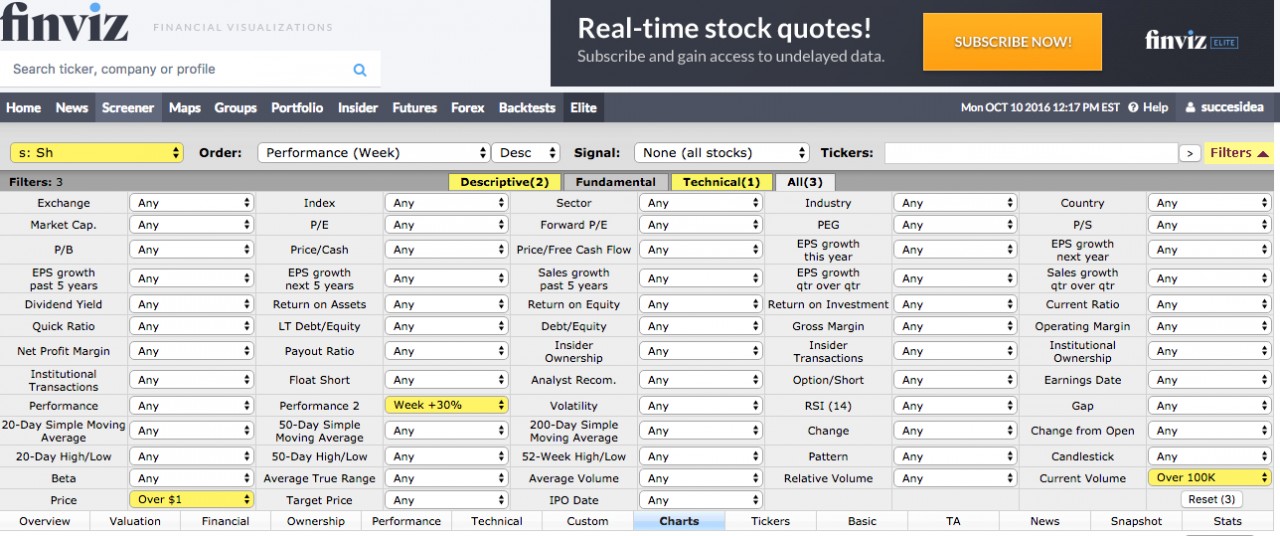Click the finviz logo
Screen dimensions: 1280x536
(x=65, y=22)
